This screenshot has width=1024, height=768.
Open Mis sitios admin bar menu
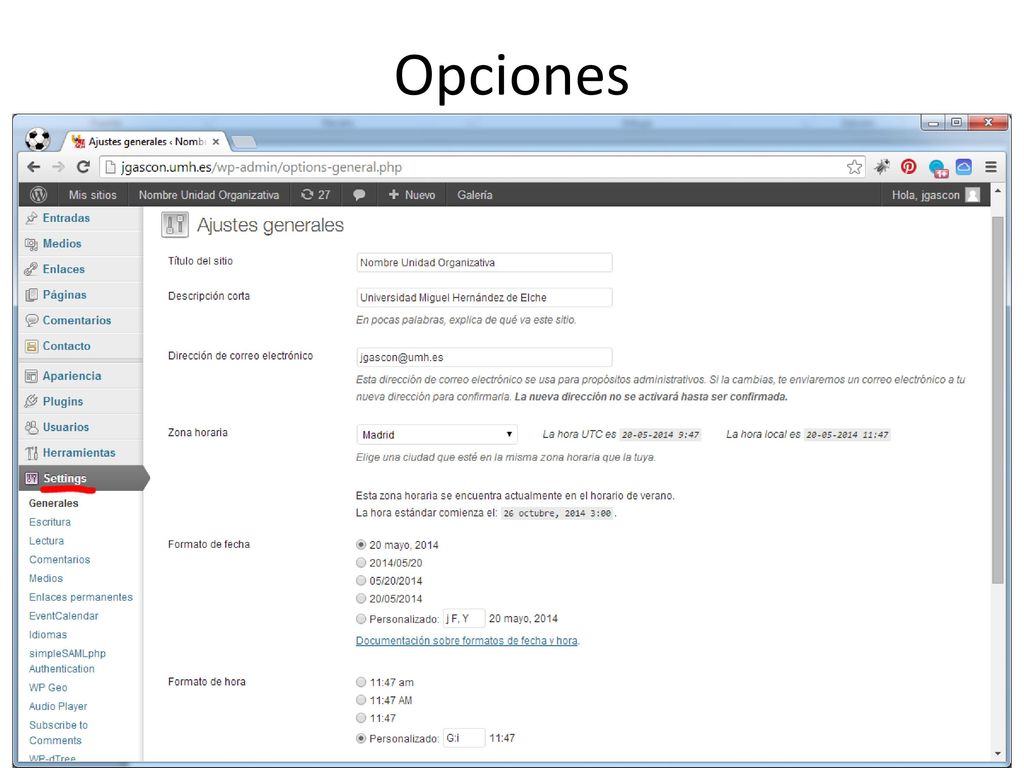(x=93, y=195)
